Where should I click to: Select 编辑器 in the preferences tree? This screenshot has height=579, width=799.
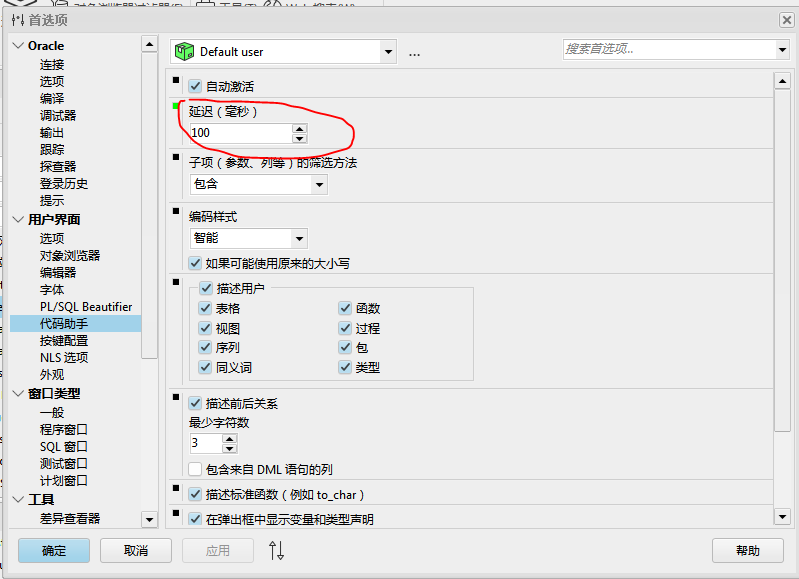[58, 272]
